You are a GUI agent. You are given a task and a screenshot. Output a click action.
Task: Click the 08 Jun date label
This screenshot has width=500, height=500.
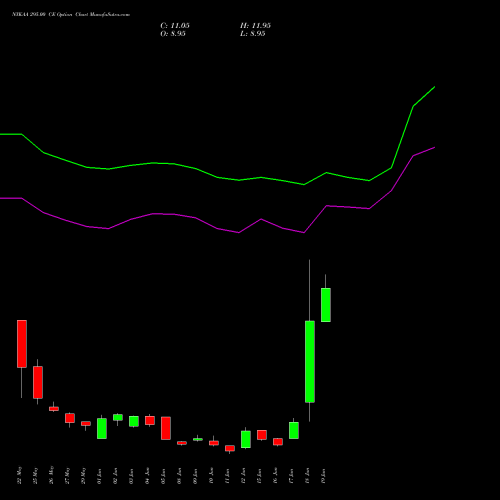click(179, 476)
